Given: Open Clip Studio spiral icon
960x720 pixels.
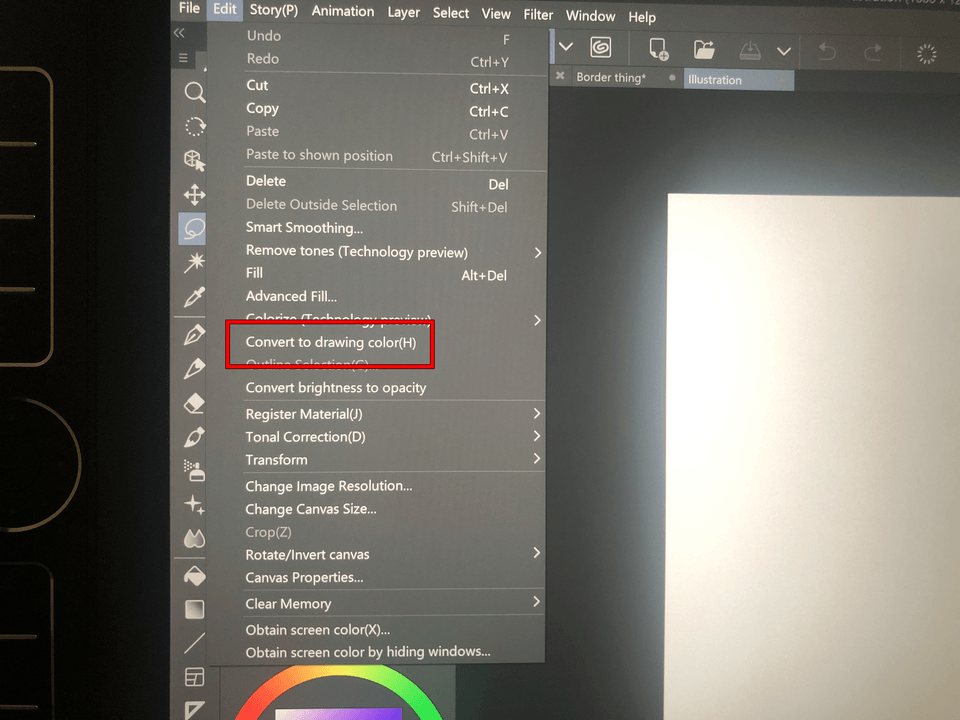Looking at the screenshot, I should click(601, 47).
